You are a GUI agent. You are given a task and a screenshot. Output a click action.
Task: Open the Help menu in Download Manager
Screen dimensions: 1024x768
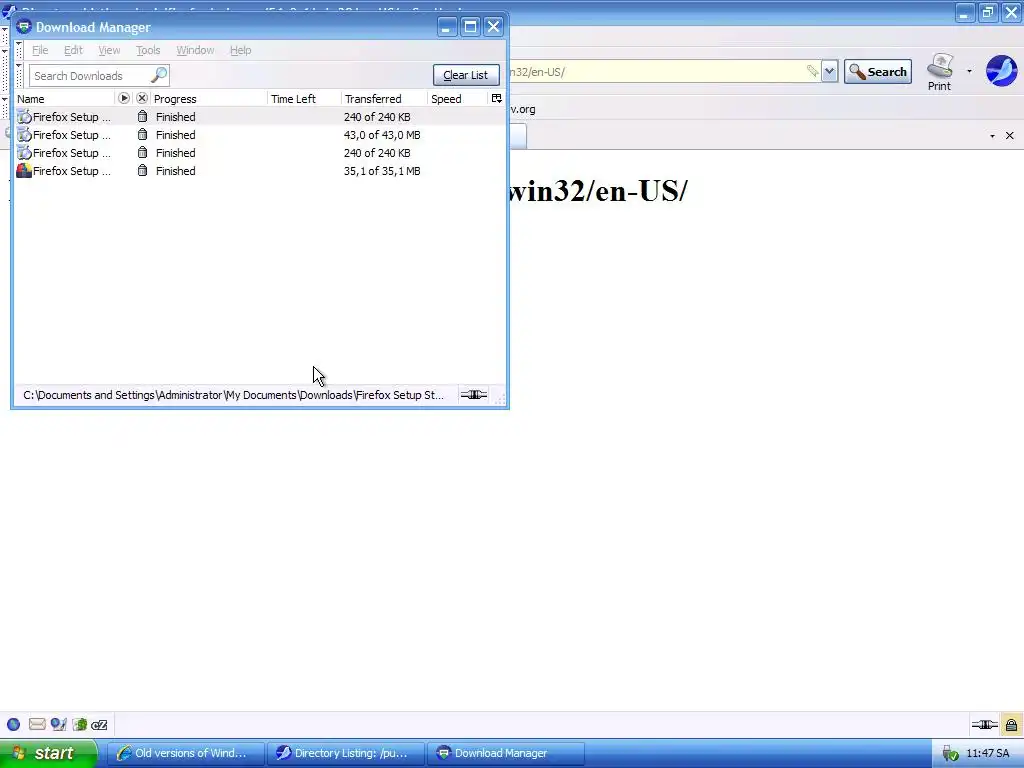coord(240,50)
